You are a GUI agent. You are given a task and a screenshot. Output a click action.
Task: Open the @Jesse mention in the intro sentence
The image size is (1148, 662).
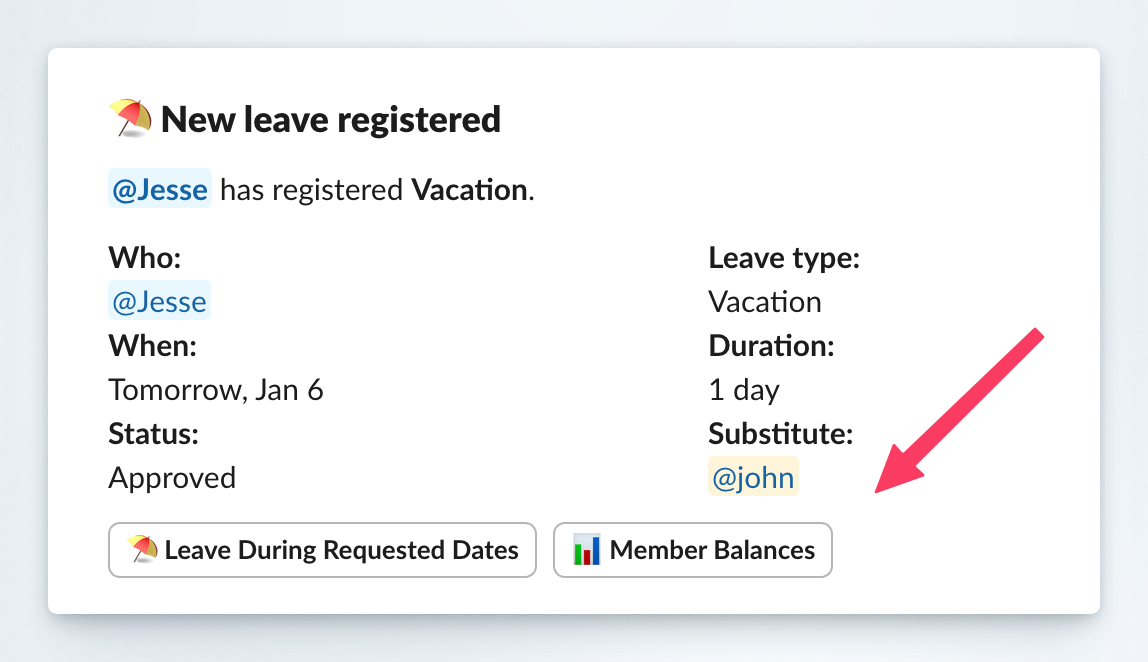[159, 189]
